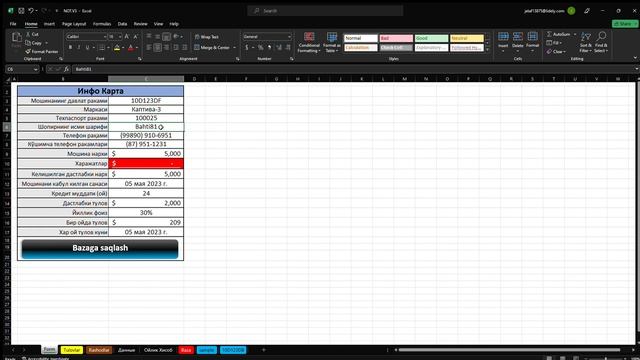Switch to the Page Layout tab

(74, 24)
